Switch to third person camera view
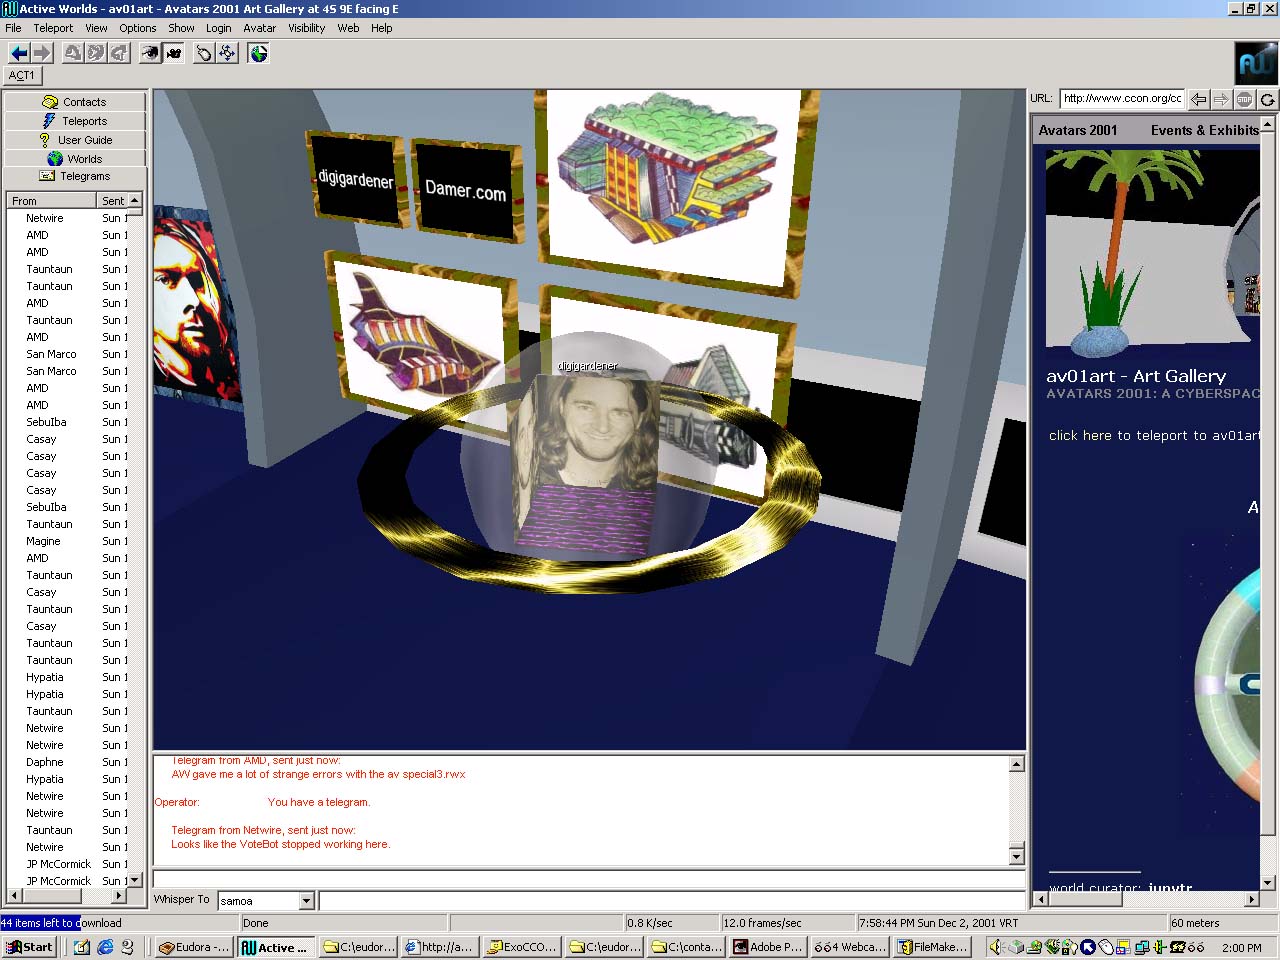The image size is (1280, 960). 174,53
